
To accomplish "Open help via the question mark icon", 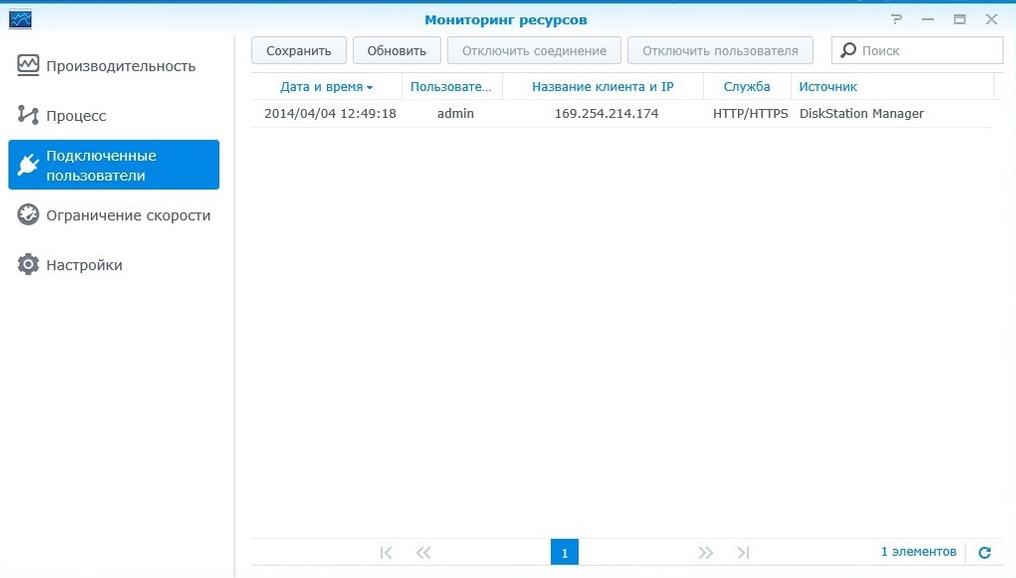I will point(896,19).
